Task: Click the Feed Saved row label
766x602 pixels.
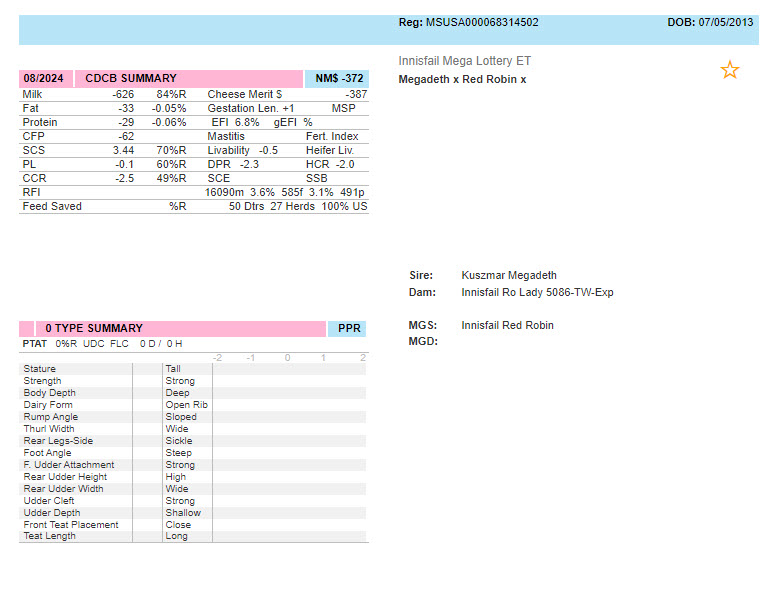Action: coord(52,206)
